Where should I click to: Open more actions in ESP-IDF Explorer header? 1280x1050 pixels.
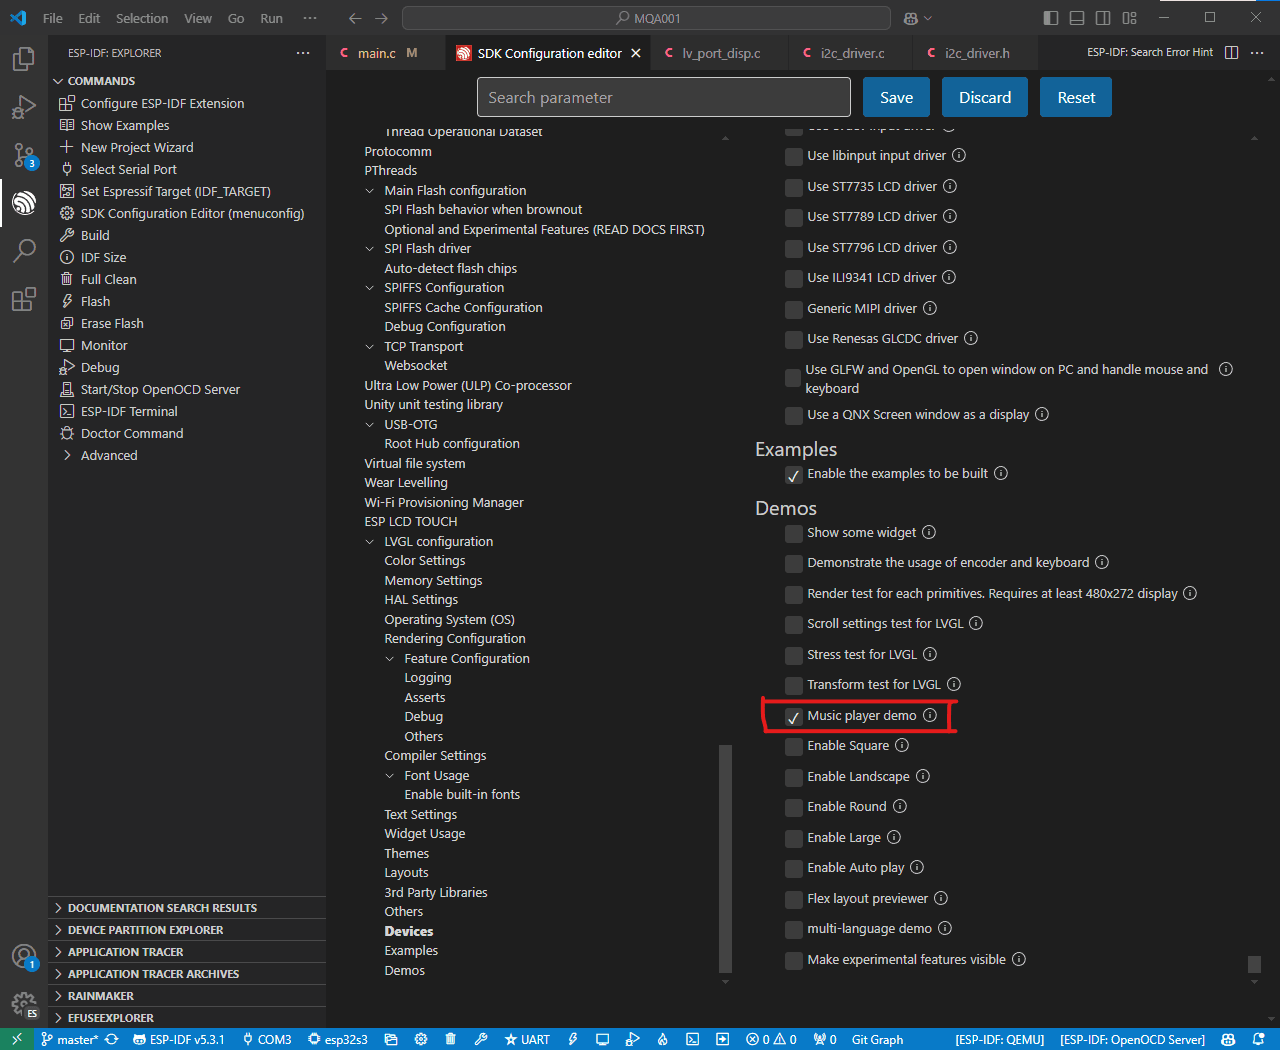(303, 53)
